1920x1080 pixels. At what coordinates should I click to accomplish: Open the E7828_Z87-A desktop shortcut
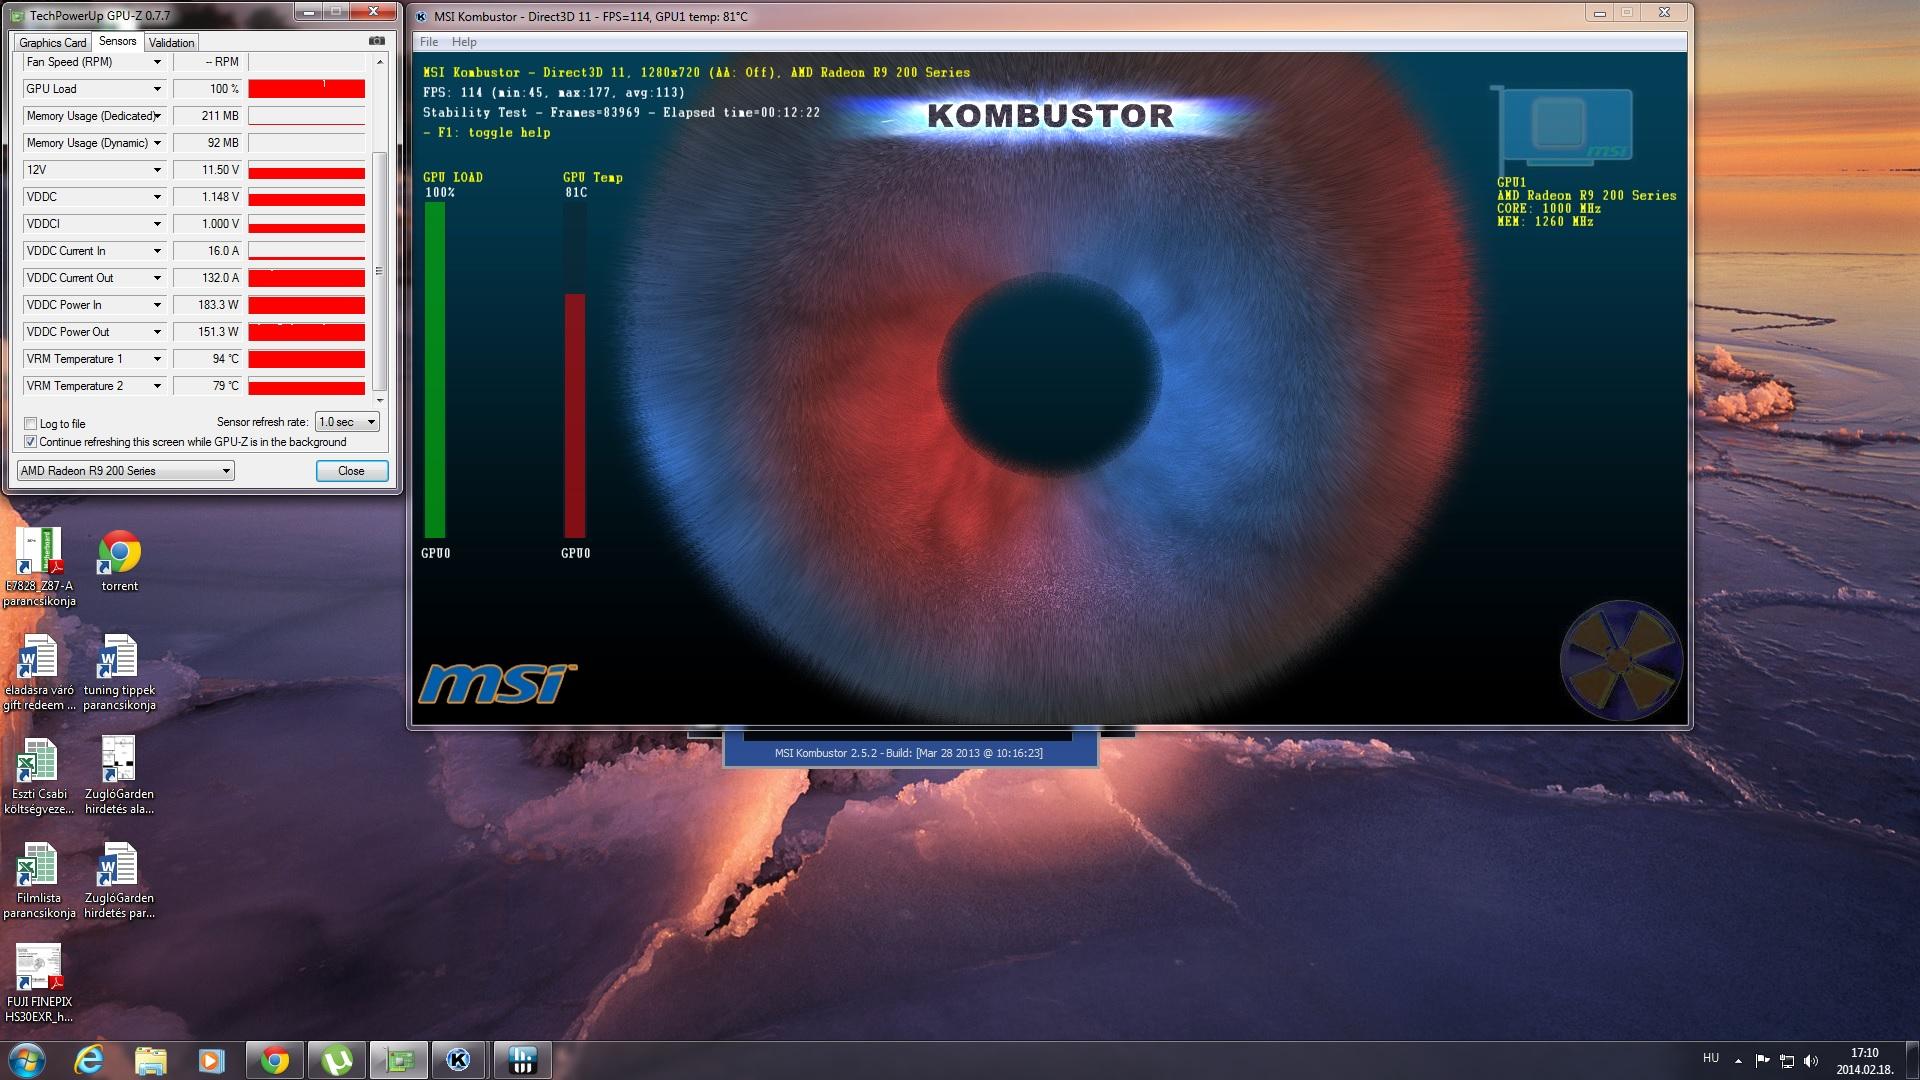pyautogui.click(x=39, y=567)
